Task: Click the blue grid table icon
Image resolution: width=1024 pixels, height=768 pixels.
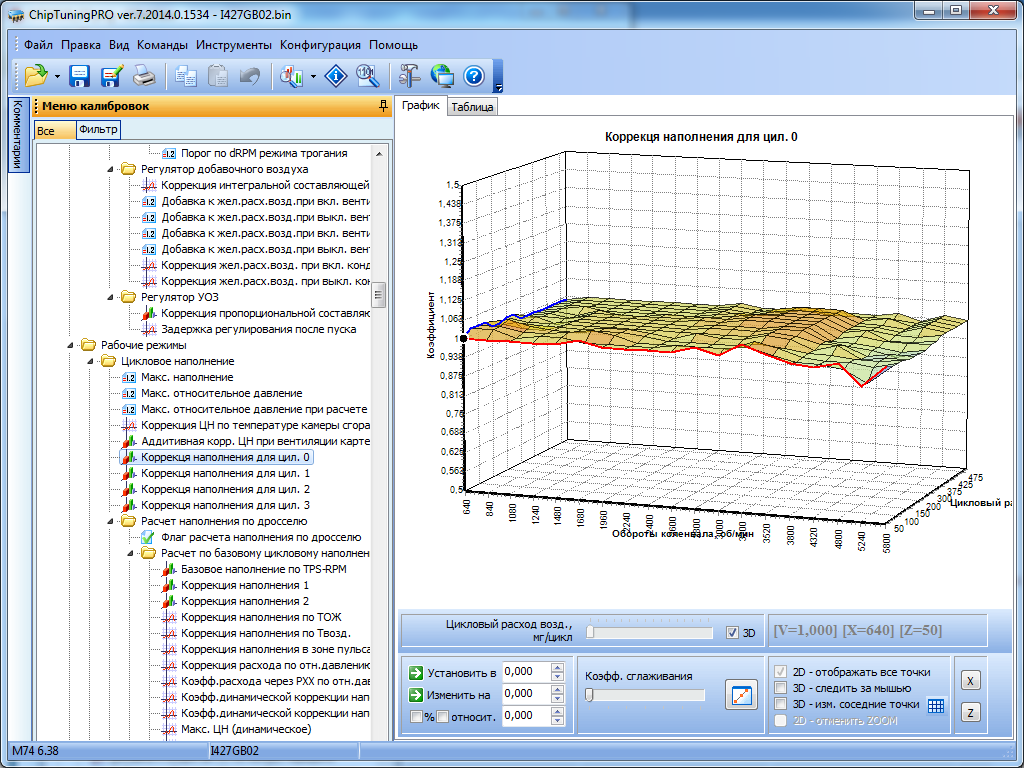Action: (936, 704)
